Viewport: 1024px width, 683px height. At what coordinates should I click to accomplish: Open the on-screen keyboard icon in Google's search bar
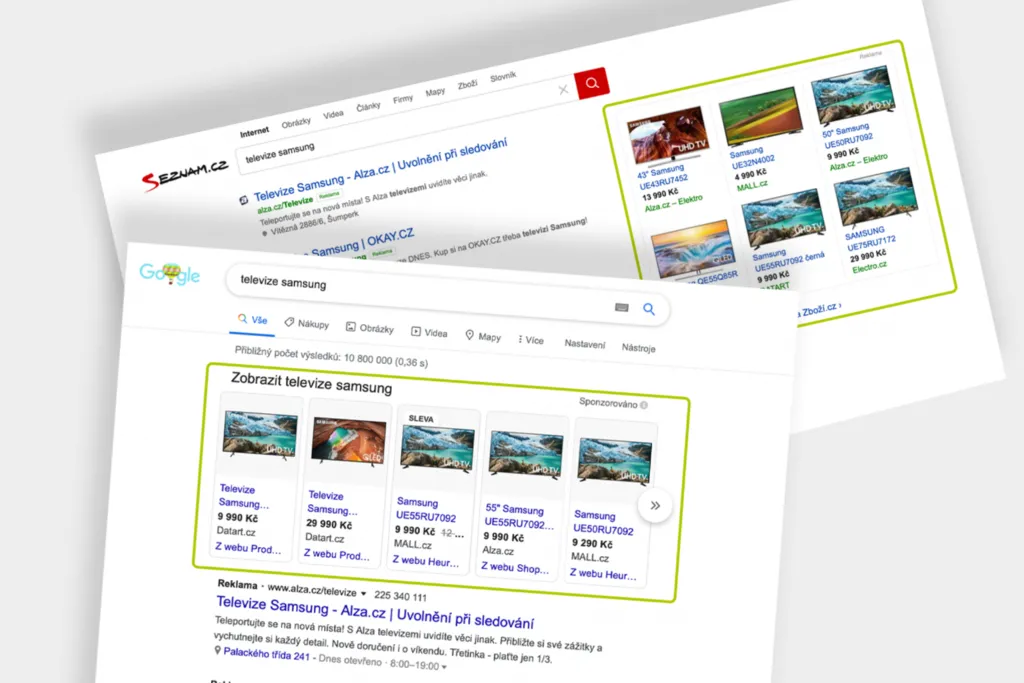[622, 306]
